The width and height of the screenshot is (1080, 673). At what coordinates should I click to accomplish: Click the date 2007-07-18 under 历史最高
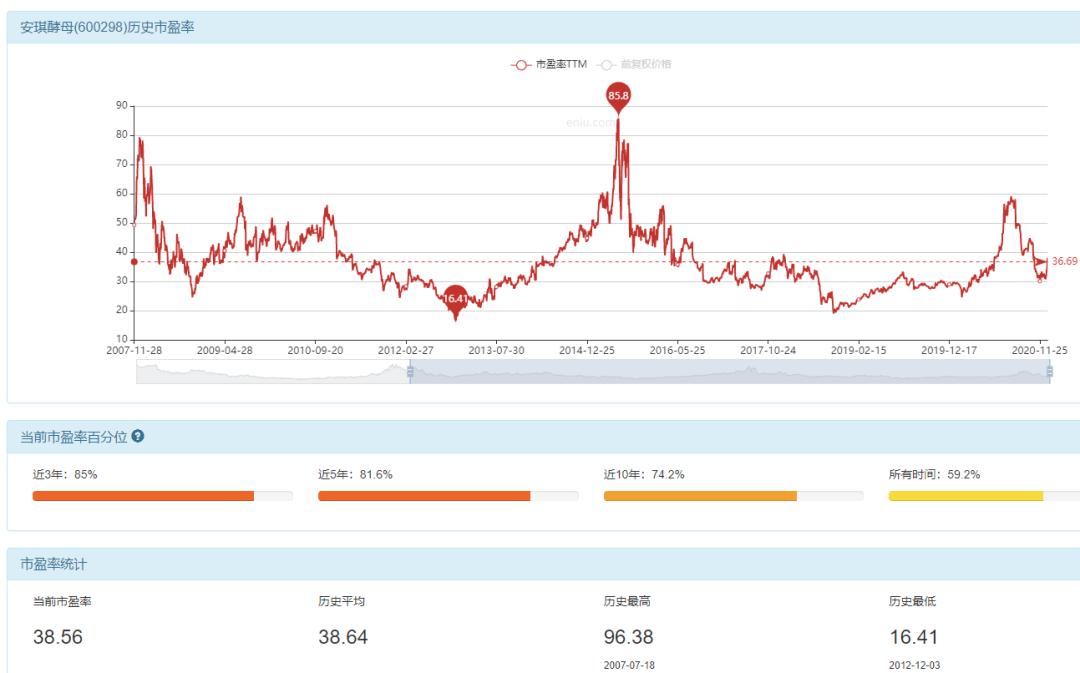point(629,665)
